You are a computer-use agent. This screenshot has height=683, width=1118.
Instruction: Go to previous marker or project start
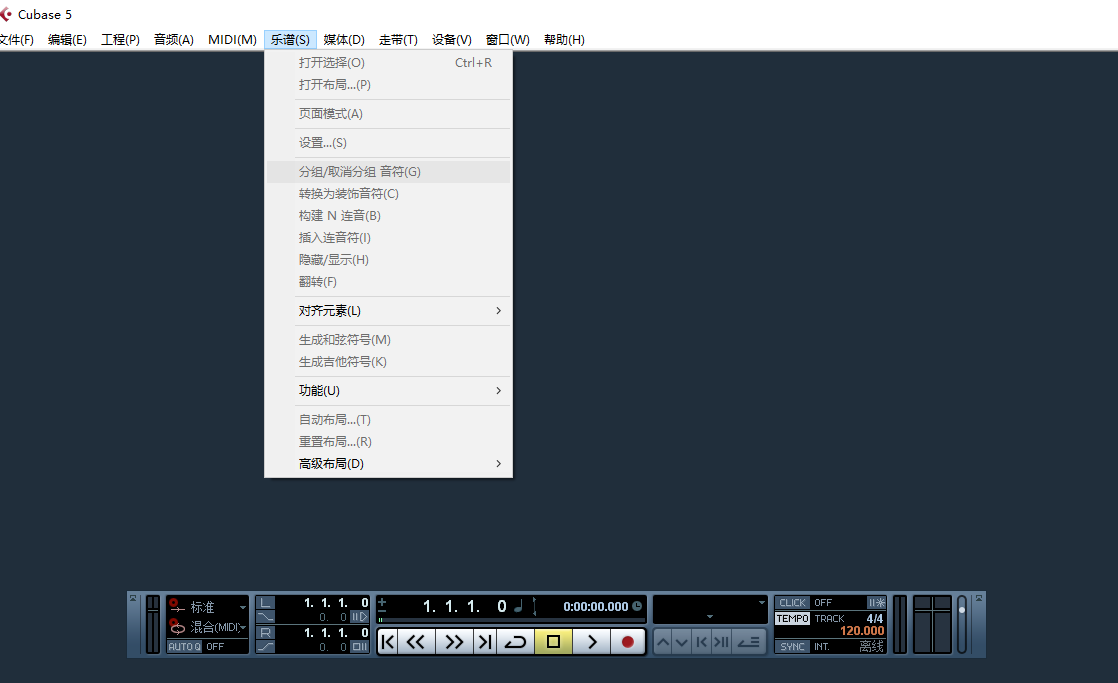pyautogui.click(x=387, y=642)
